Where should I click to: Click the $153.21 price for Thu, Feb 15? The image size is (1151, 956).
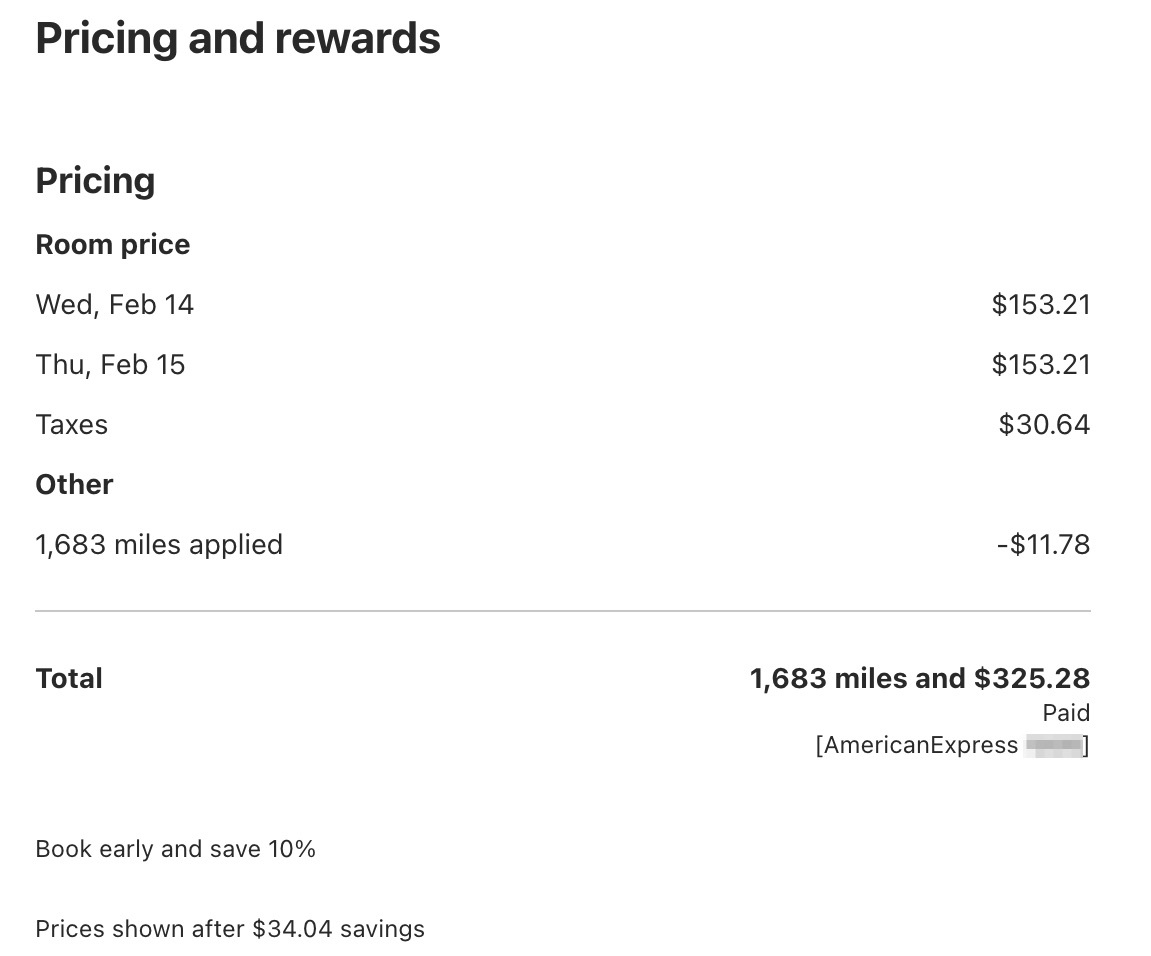[x=1040, y=364]
